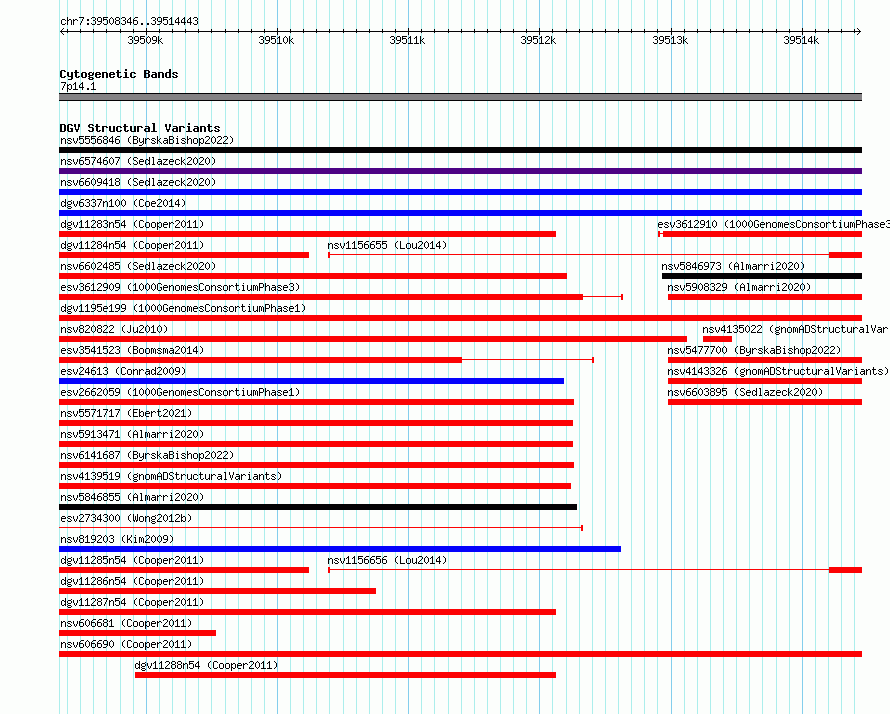Screen dimensions: 890x714
Task: Click the 39513k ruler position label
Action: pos(670,40)
